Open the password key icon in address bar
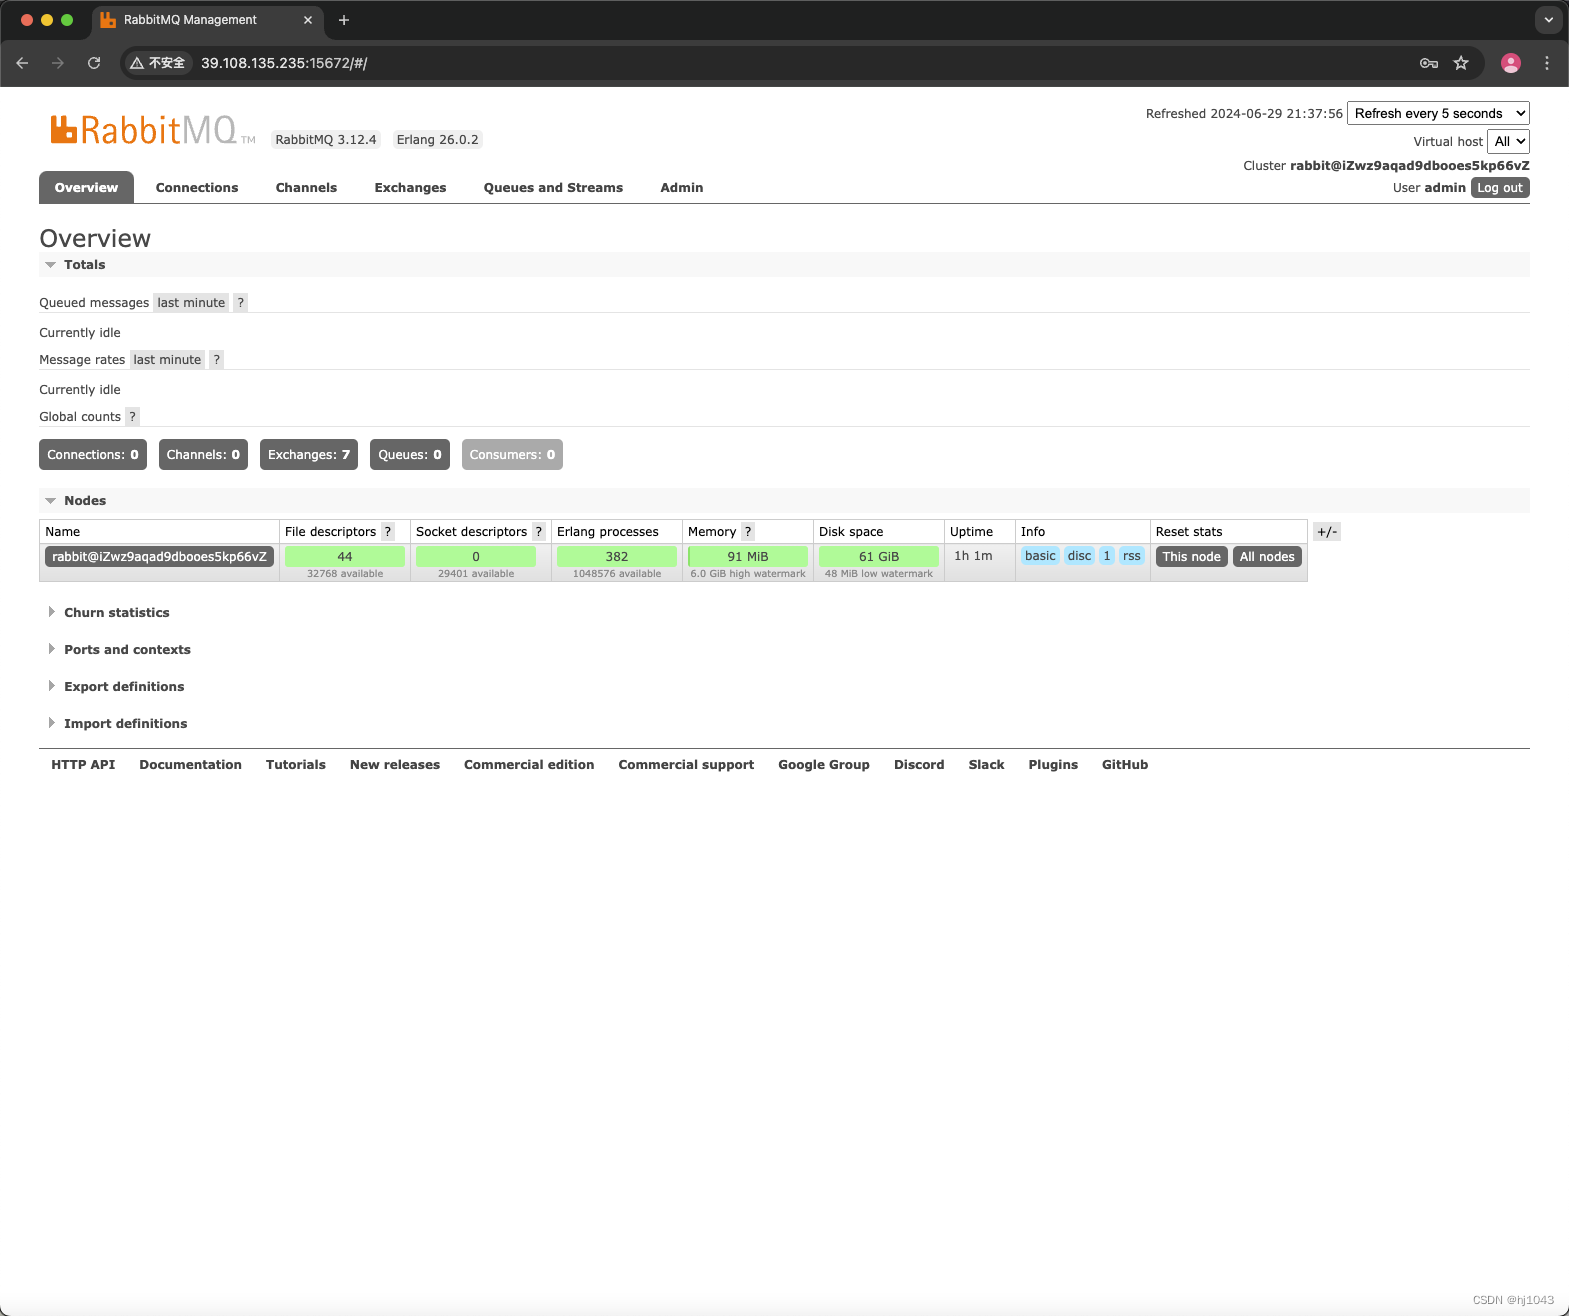Screen dimensions: 1569x1316 (1429, 63)
